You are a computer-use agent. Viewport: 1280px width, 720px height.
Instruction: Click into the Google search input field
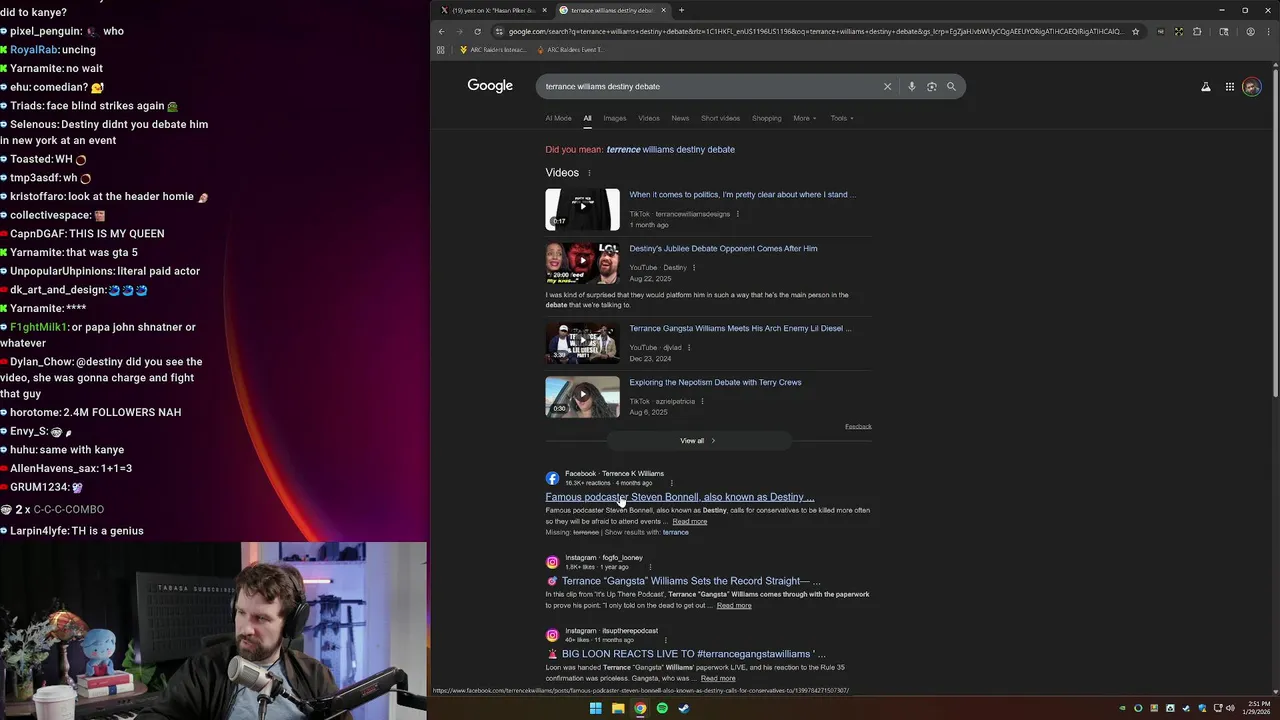click(x=710, y=86)
